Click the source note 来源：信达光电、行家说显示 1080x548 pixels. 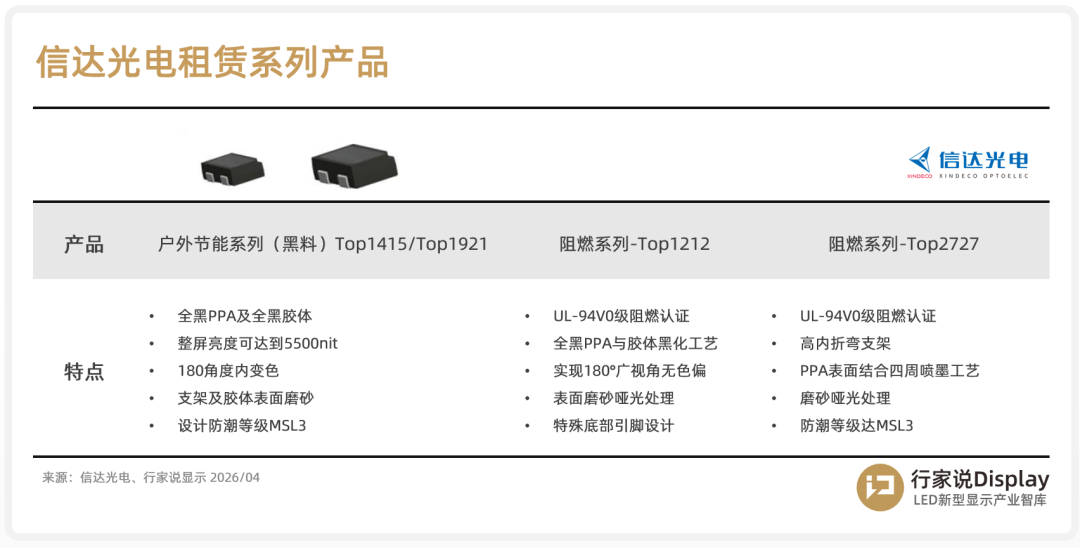151,478
